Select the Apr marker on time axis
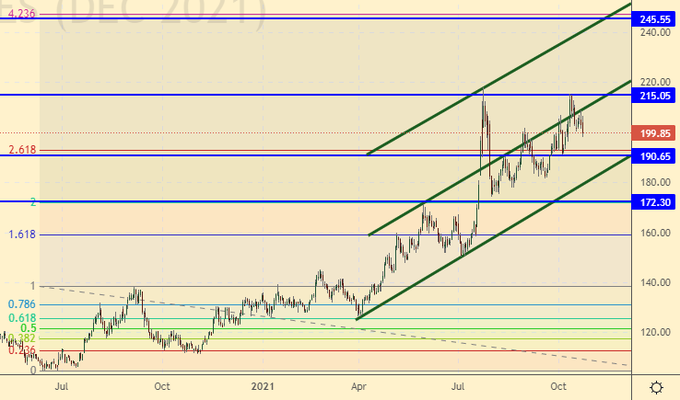 (358, 385)
